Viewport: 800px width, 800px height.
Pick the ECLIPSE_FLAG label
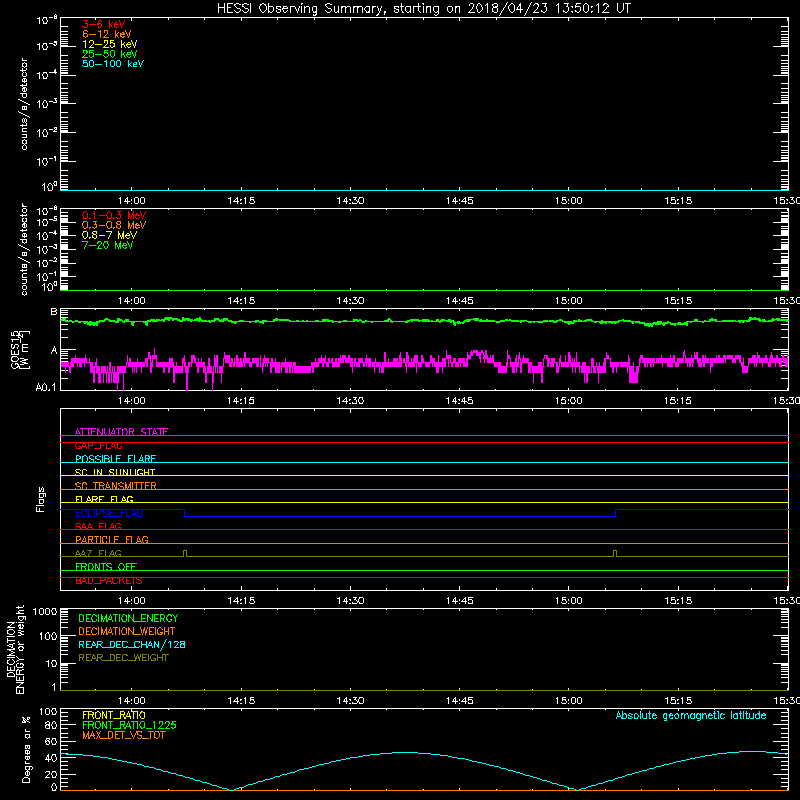click(x=109, y=513)
